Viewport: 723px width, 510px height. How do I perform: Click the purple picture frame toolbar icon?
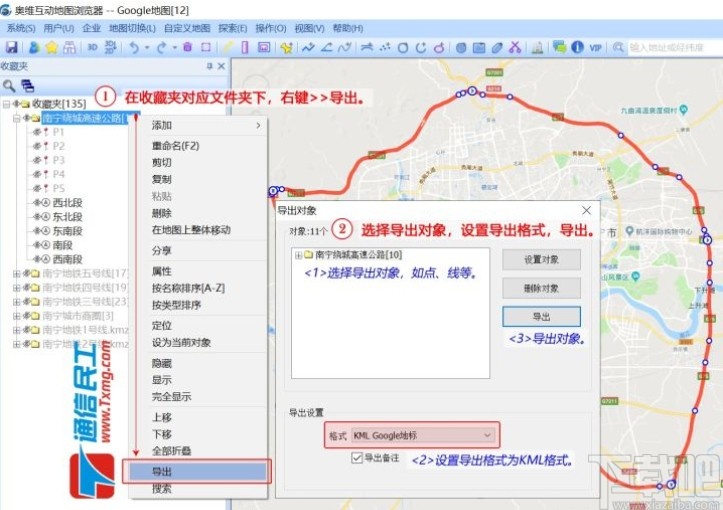tap(264, 47)
